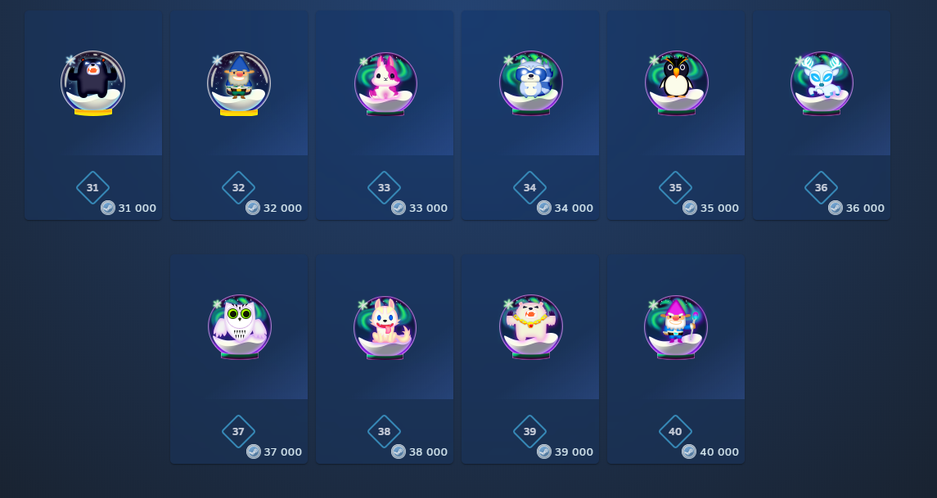Click the level 40 diamond badge
The width and height of the screenshot is (937, 498).
point(675,432)
